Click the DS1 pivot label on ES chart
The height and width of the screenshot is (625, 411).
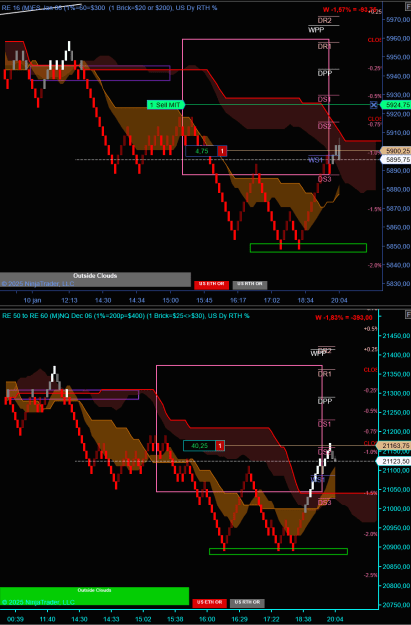(324, 99)
